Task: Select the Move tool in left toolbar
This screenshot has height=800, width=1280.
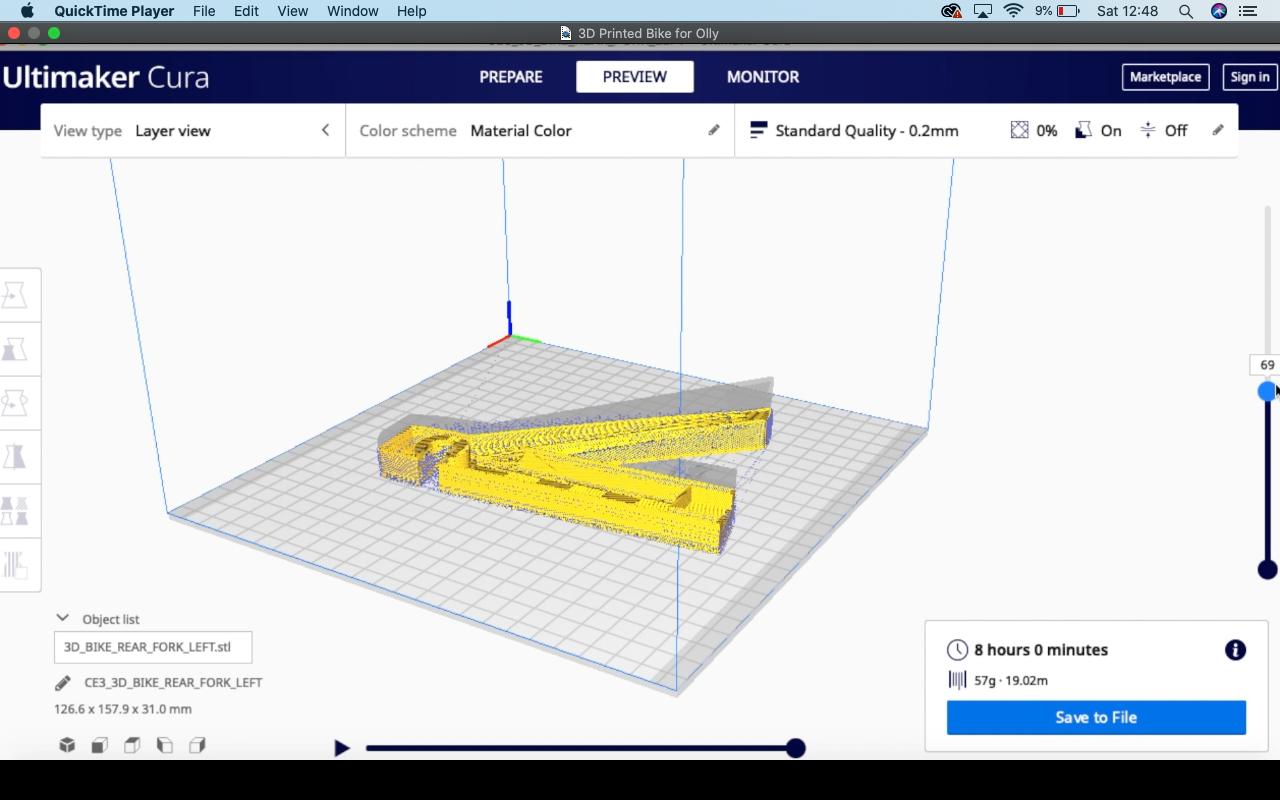Action: click(15, 296)
